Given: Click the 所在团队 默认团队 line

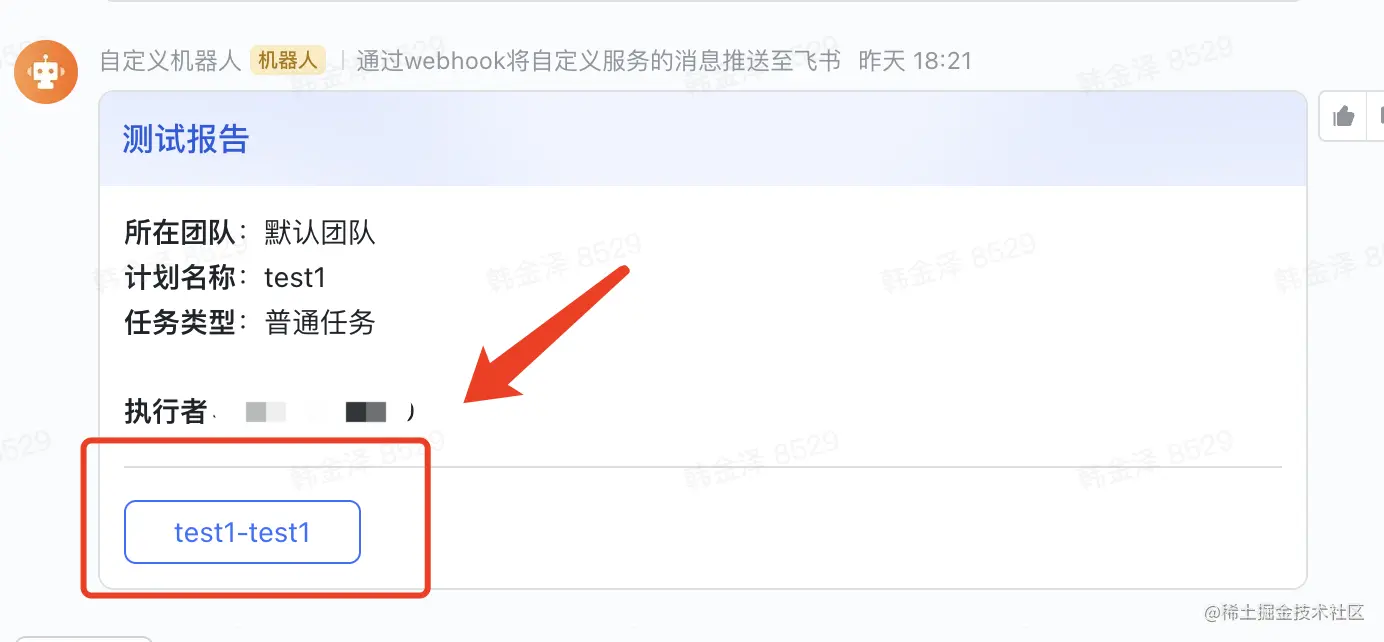Looking at the screenshot, I should coord(250,233).
